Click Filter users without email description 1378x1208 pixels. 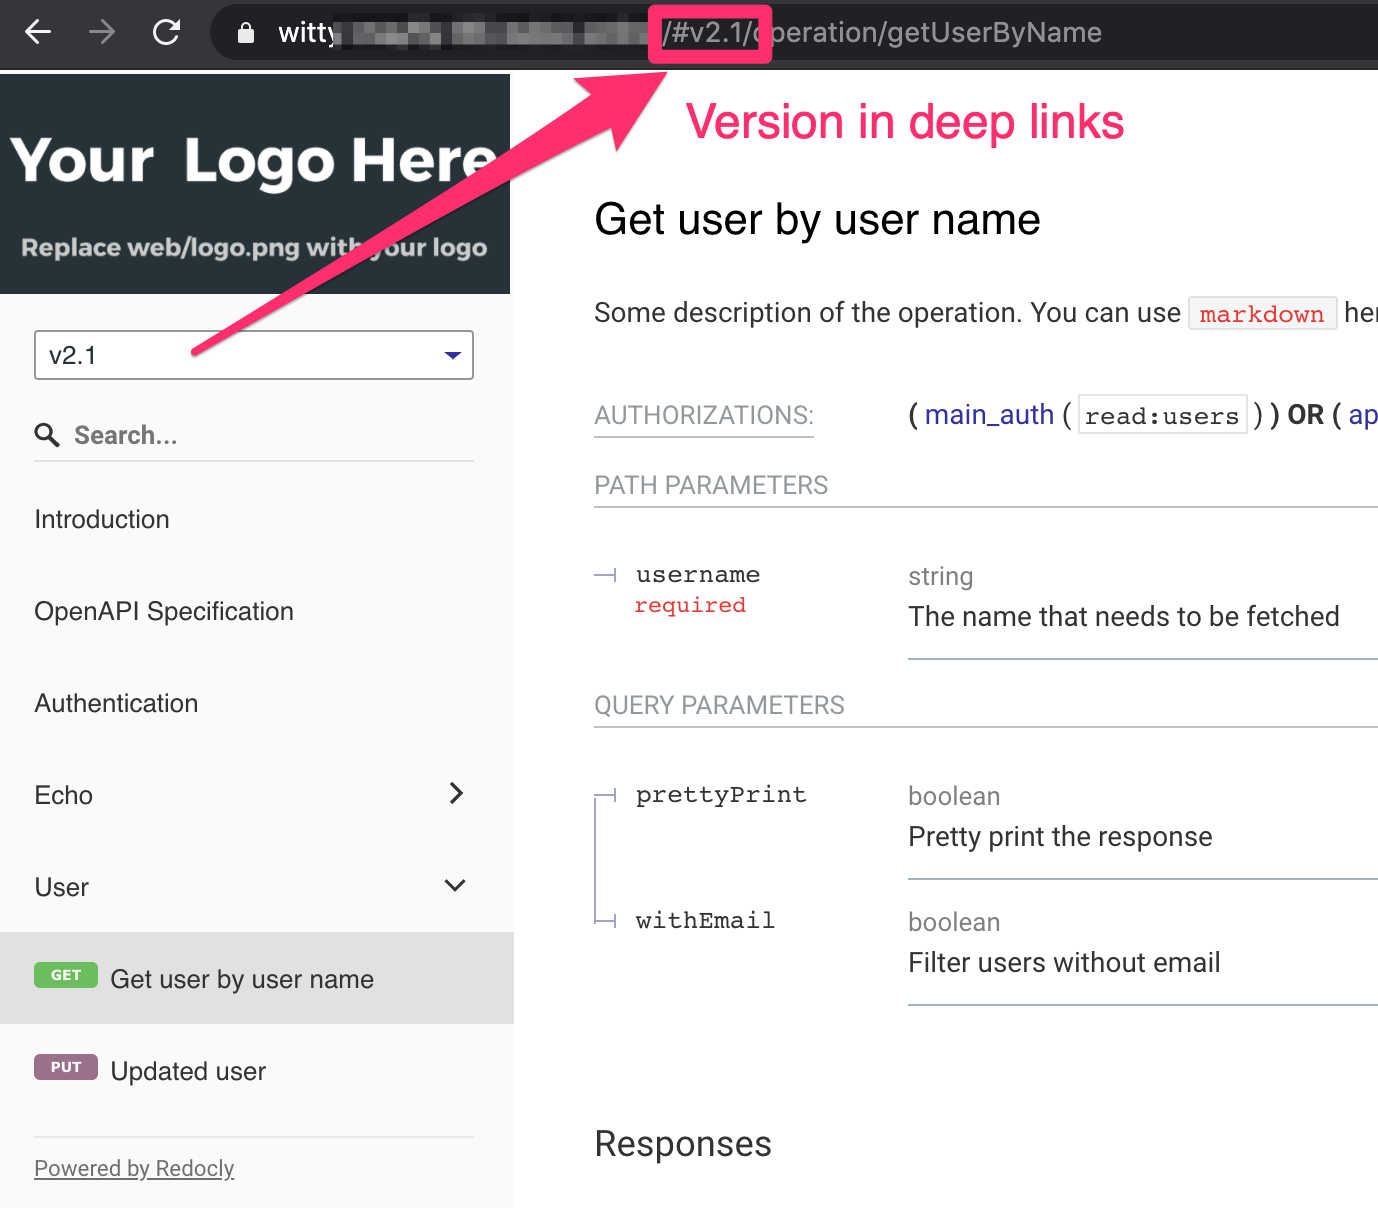(x=1064, y=962)
